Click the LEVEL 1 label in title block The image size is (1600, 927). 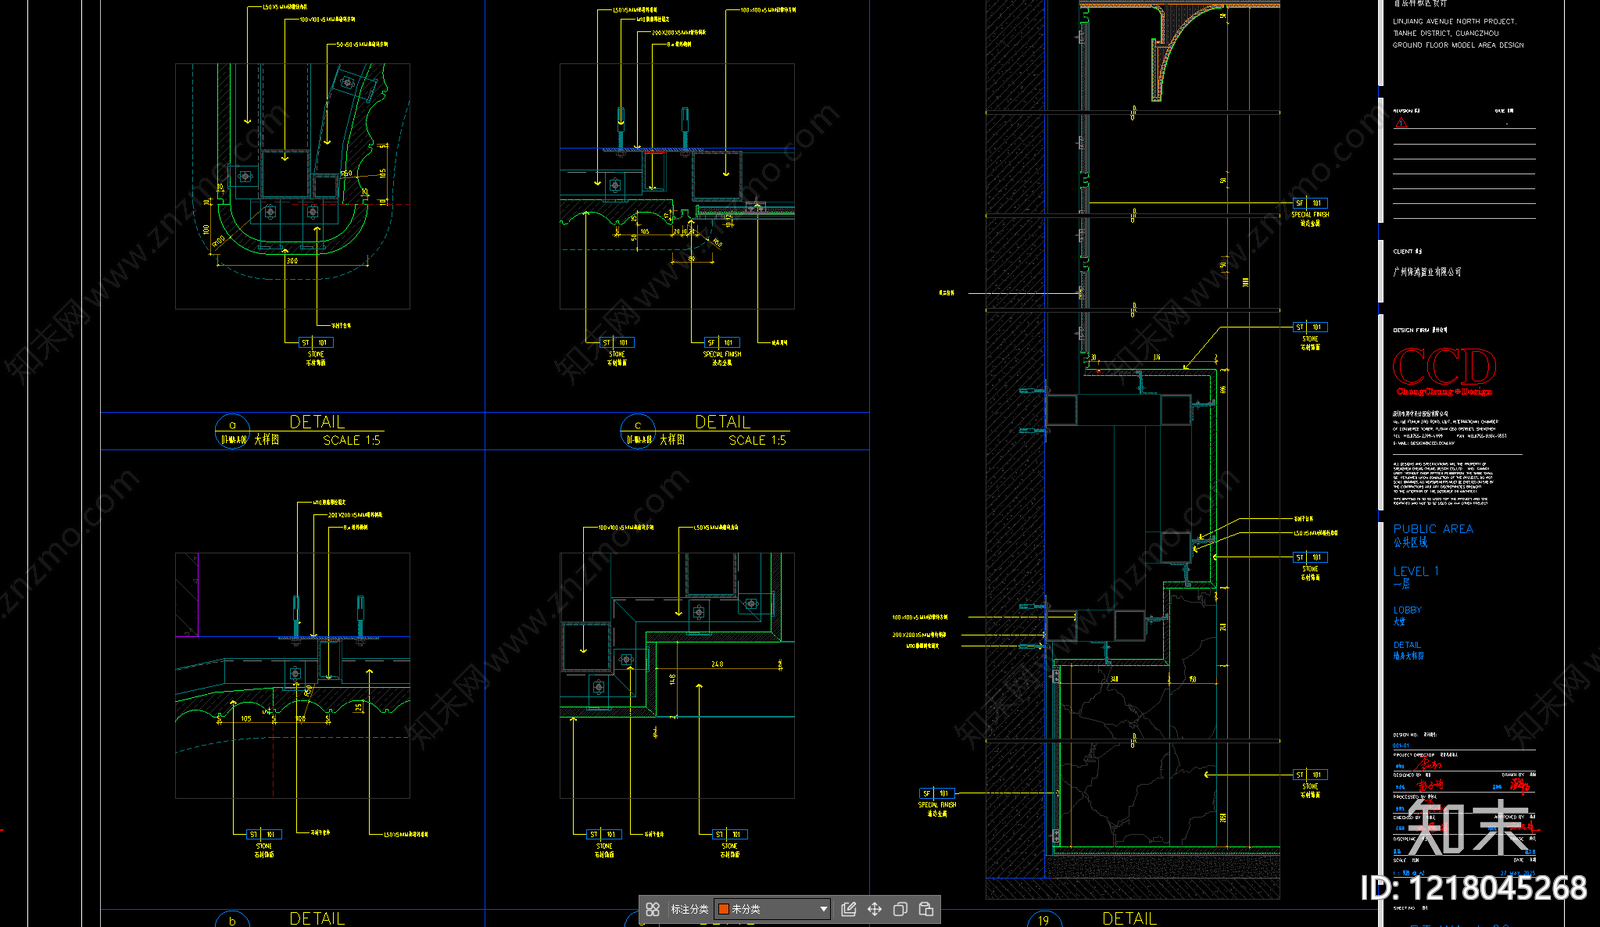click(1416, 571)
